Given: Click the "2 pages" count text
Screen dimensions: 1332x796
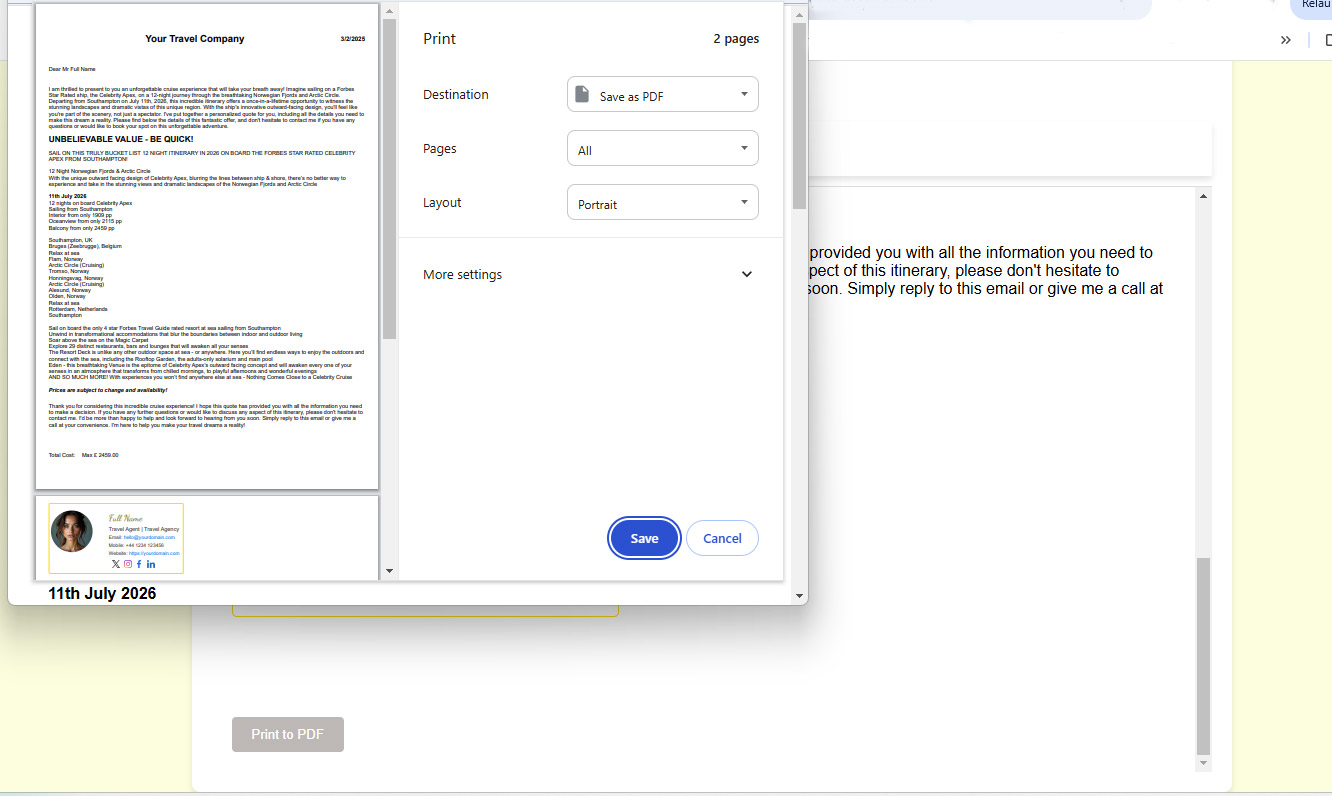Looking at the screenshot, I should pyautogui.click(x=736, y=39).
